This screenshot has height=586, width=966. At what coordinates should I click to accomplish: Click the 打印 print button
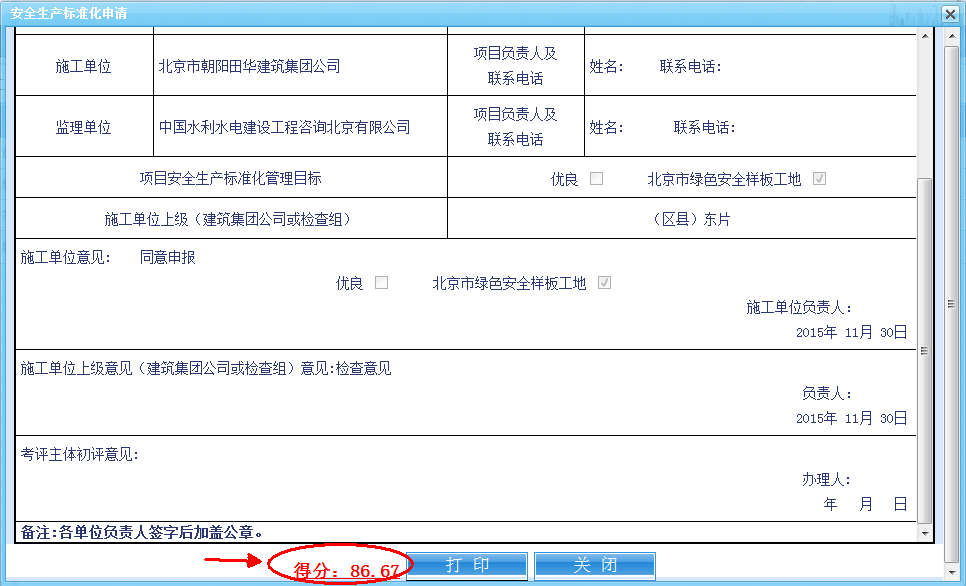[x=467, y=565]
